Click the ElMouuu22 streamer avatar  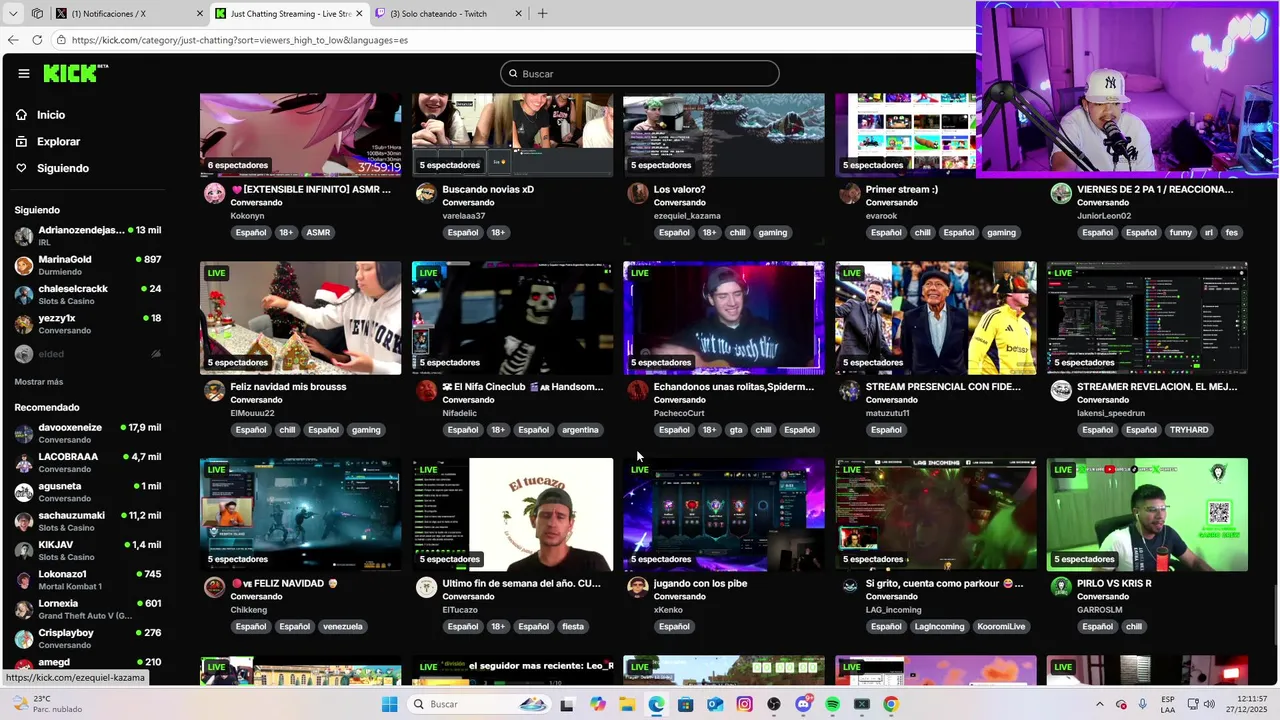tap(214, 390)
